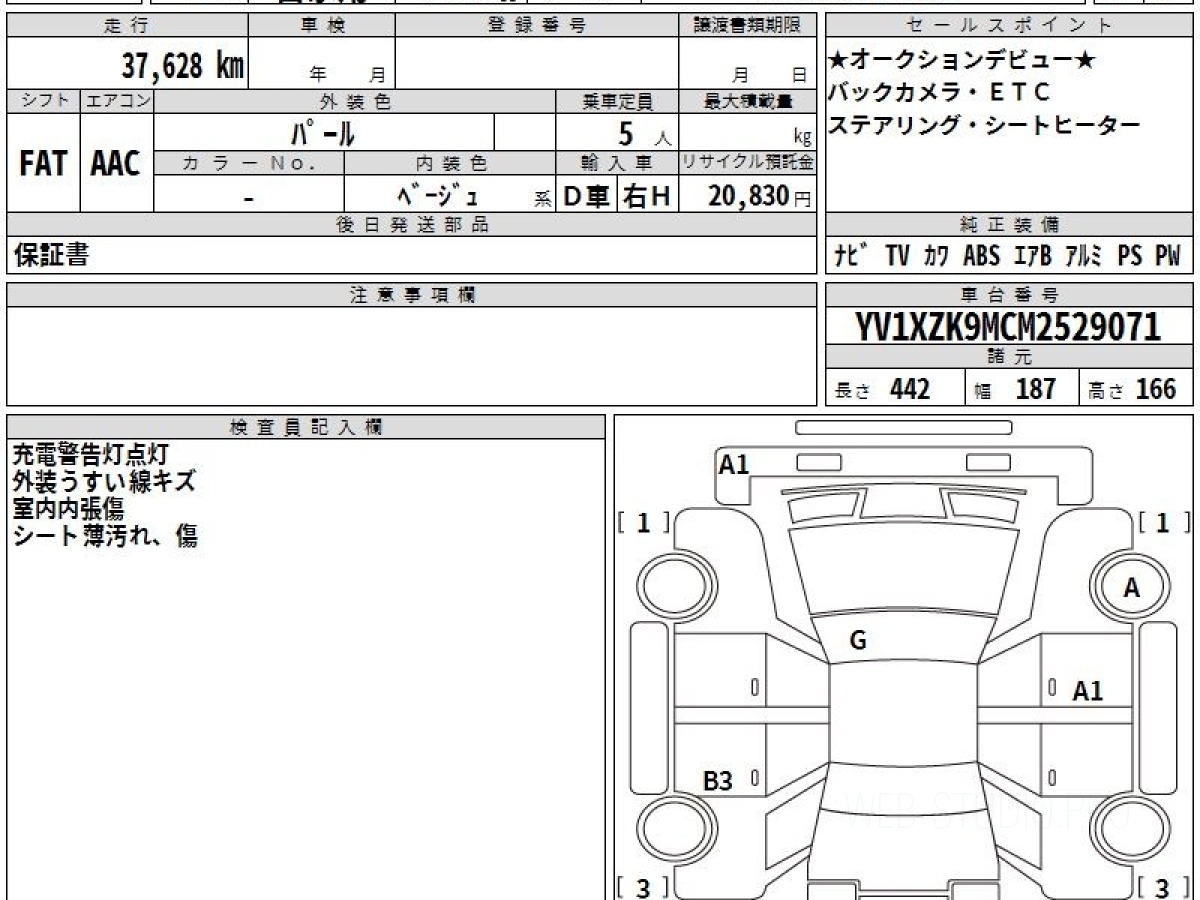Click the unmarked top-left wheel circle
Screen dimensions: 1200x900
[x=671, y=587]
